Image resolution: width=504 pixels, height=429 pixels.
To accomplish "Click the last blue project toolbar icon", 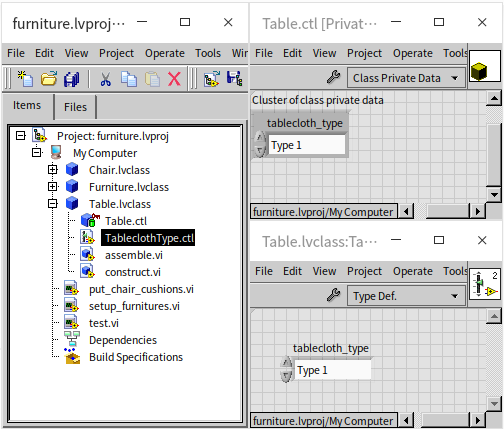I will pyautogui.click(x=235, y=79).
